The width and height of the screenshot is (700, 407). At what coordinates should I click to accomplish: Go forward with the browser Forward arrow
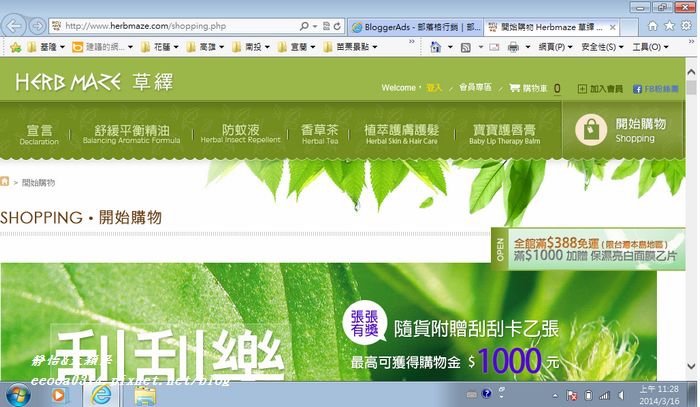pos(38,26)
